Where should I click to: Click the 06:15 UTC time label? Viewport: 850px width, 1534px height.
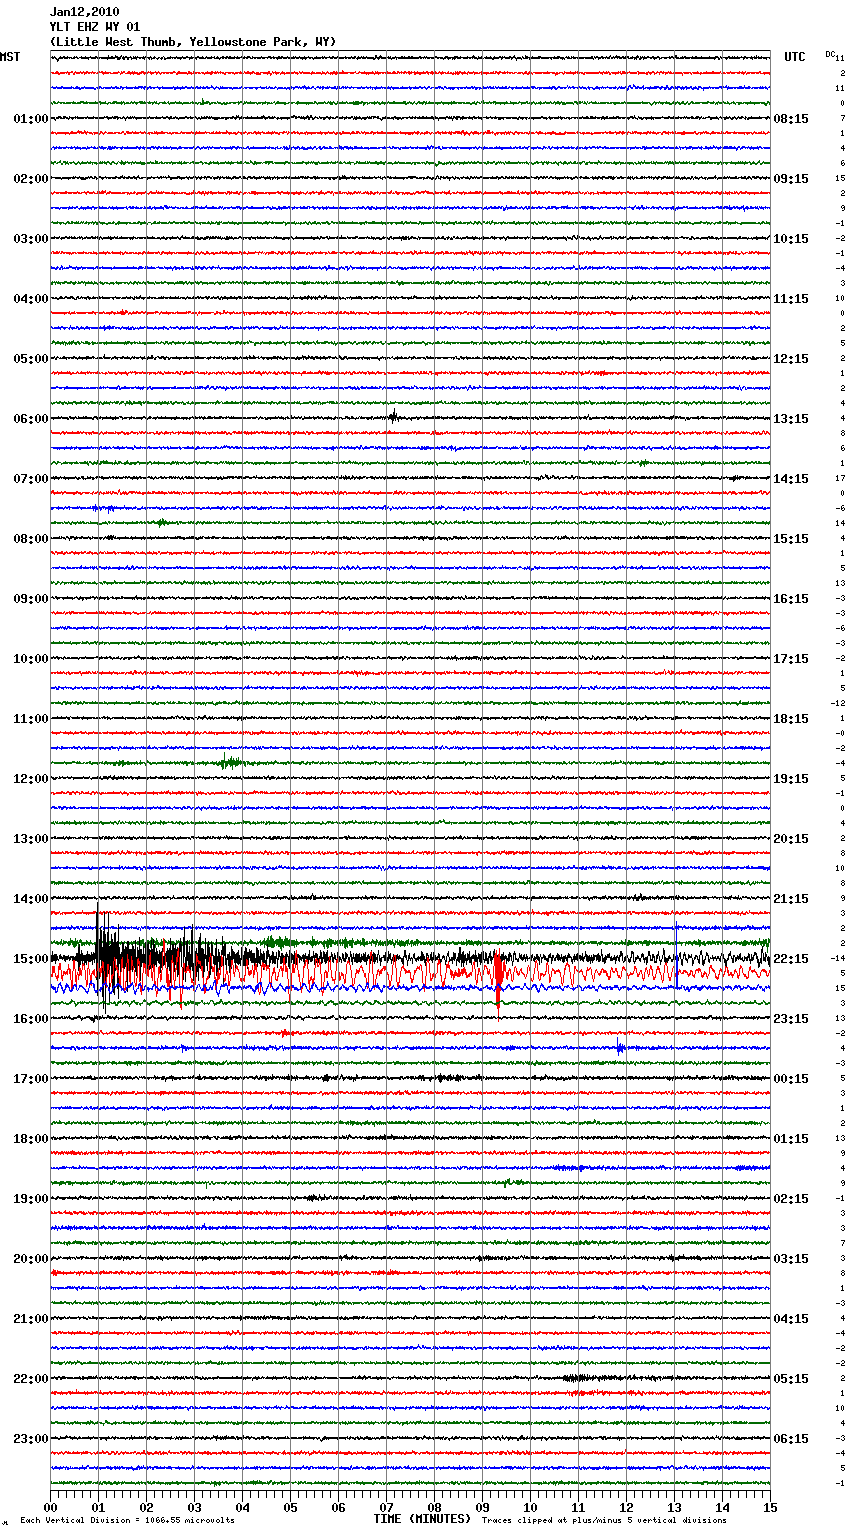coord(791,1439)
